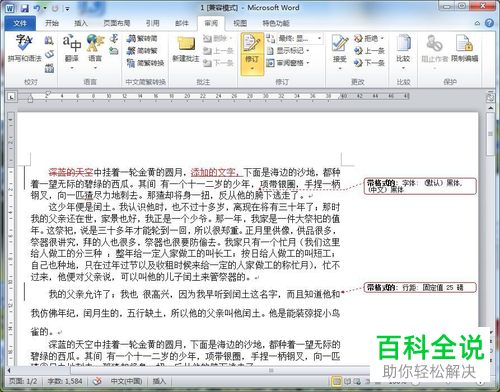Convert text with 简转繁
This screenshot has width=500, height=392.
142,51
